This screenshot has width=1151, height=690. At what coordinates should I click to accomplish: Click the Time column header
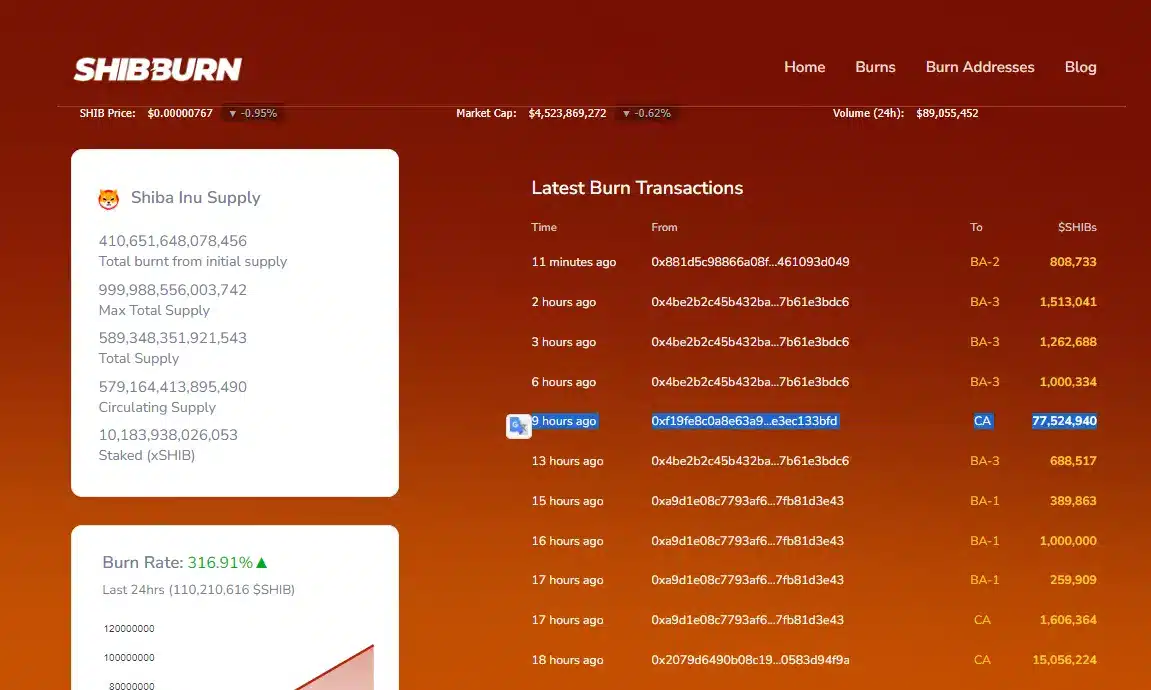tap(544, 228)
